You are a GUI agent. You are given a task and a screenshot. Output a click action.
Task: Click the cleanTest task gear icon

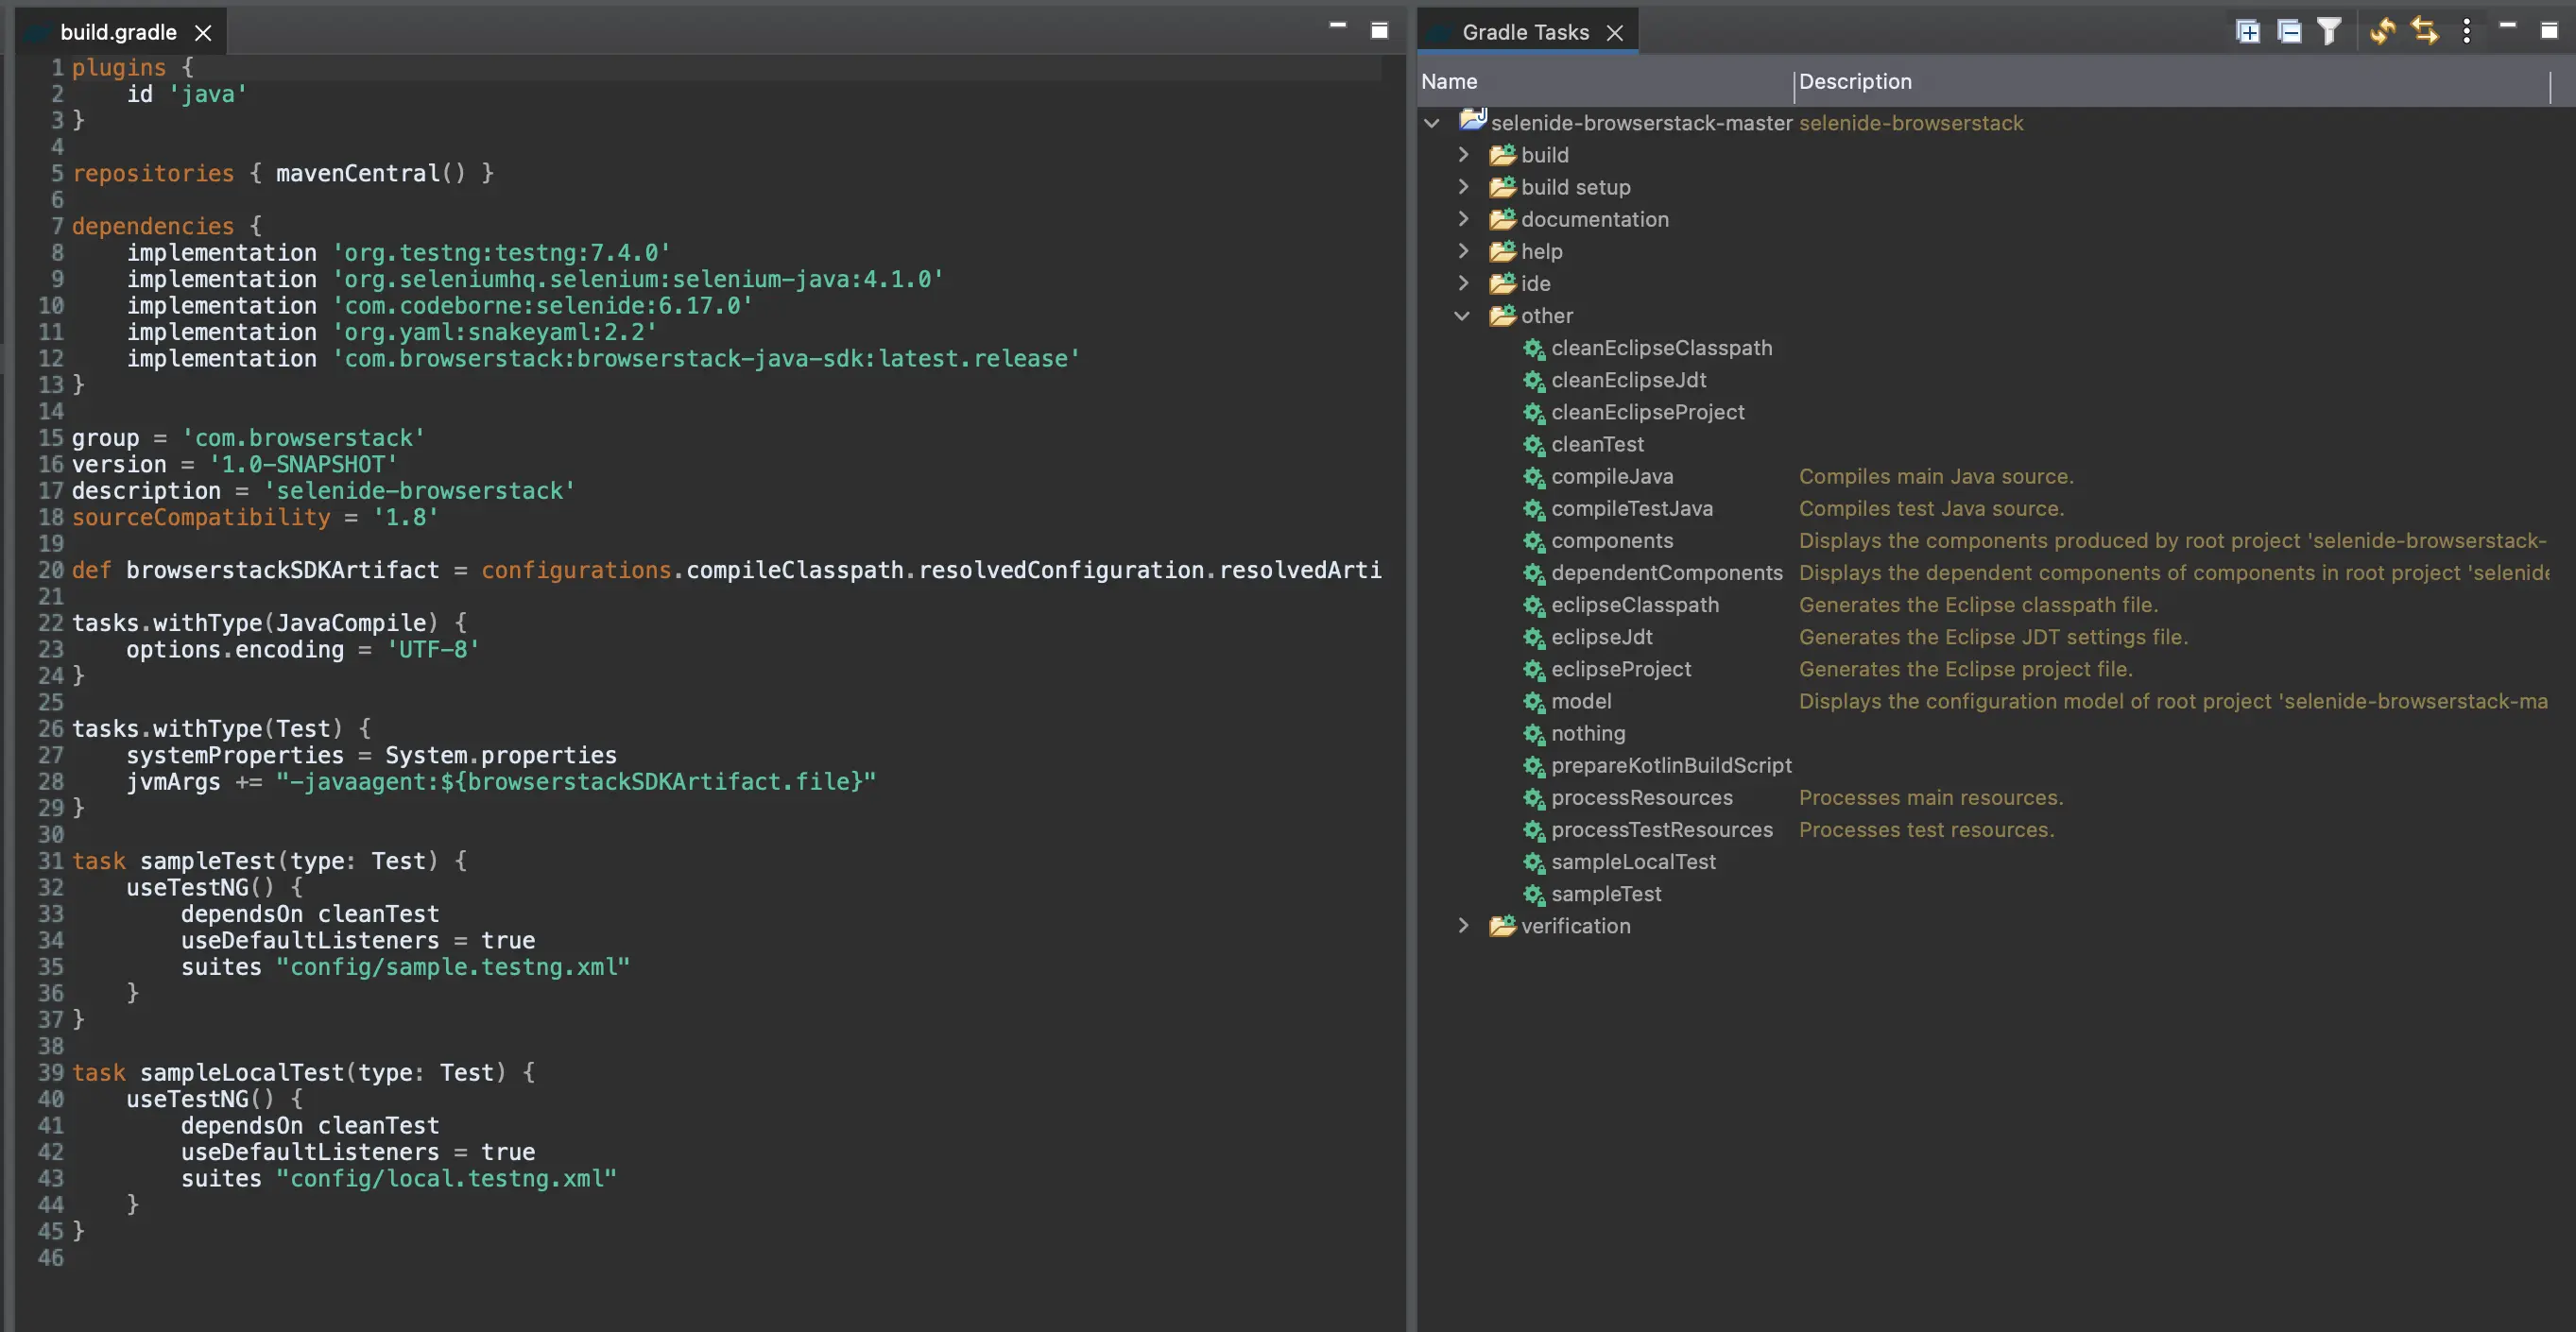click(1533, 445)
